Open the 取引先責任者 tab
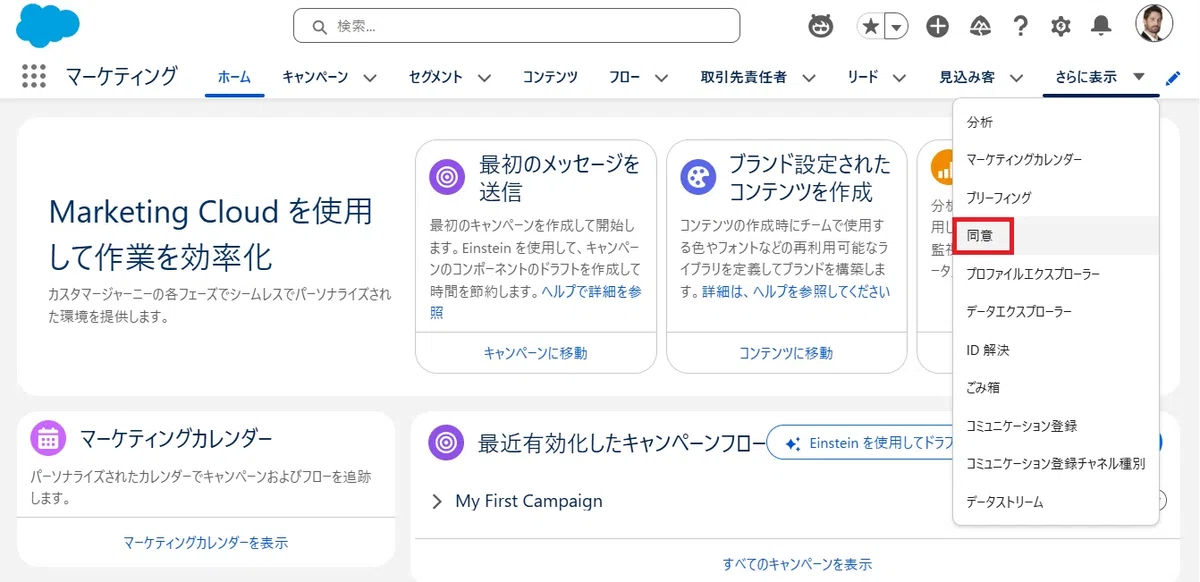Screen dimensions: 1200x582 tap(743, 77)
